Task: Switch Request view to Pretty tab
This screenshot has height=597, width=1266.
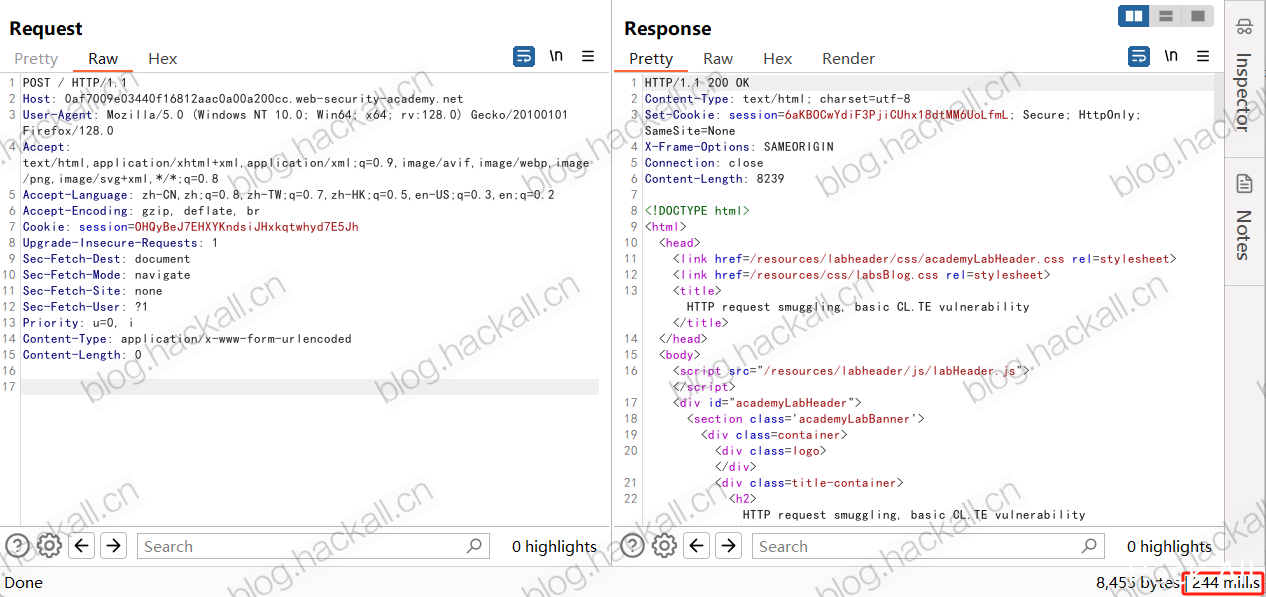Action: [x=36, y=59]
